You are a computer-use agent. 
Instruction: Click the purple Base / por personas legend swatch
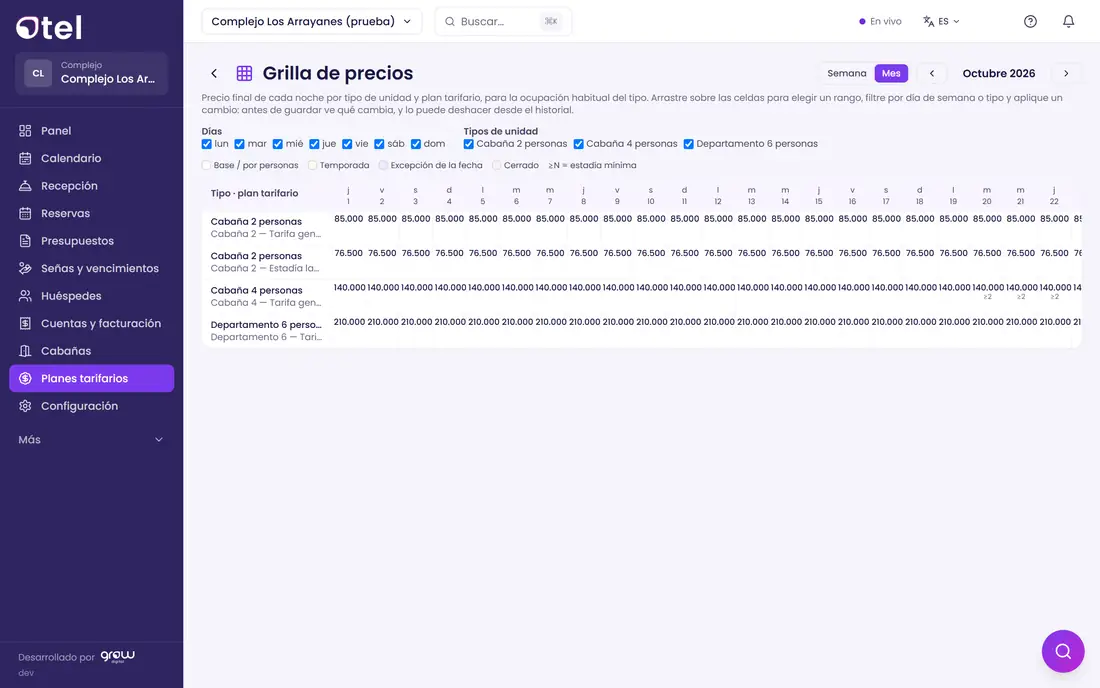206,166
